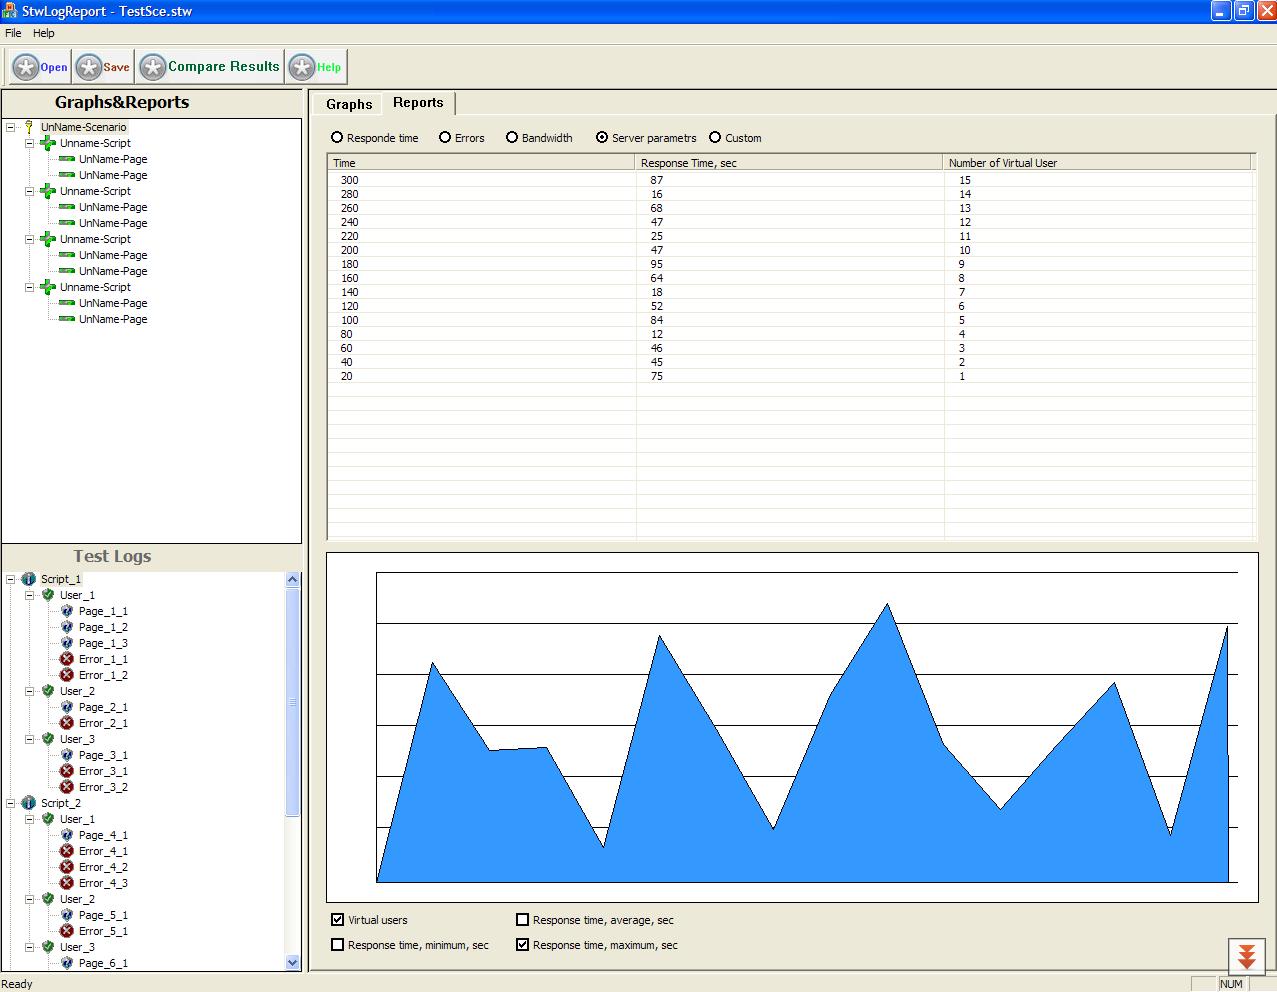This screenshot has width=1277, height=992.
Task: Click the UnName-Scenario key icon
Action: pyautogui.click(x=29, y=127)
